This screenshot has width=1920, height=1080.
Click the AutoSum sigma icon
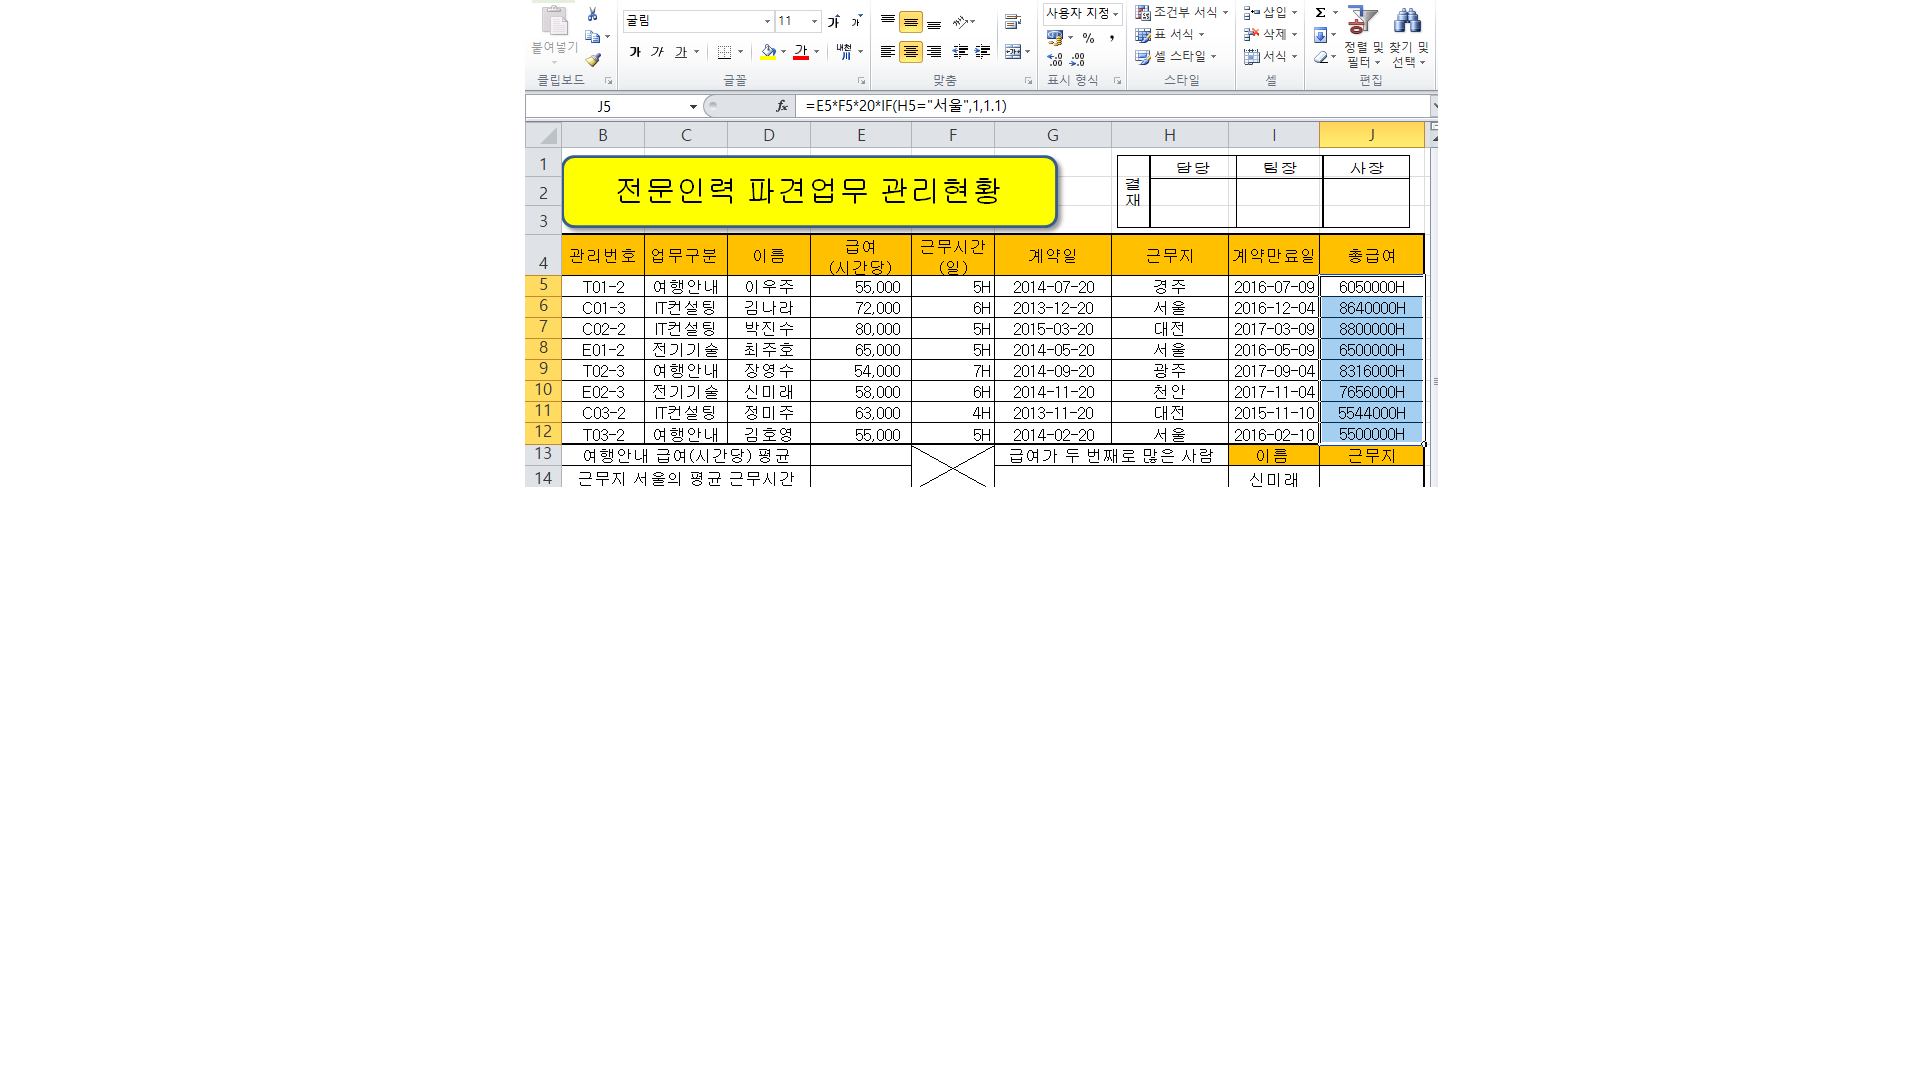1321,13
